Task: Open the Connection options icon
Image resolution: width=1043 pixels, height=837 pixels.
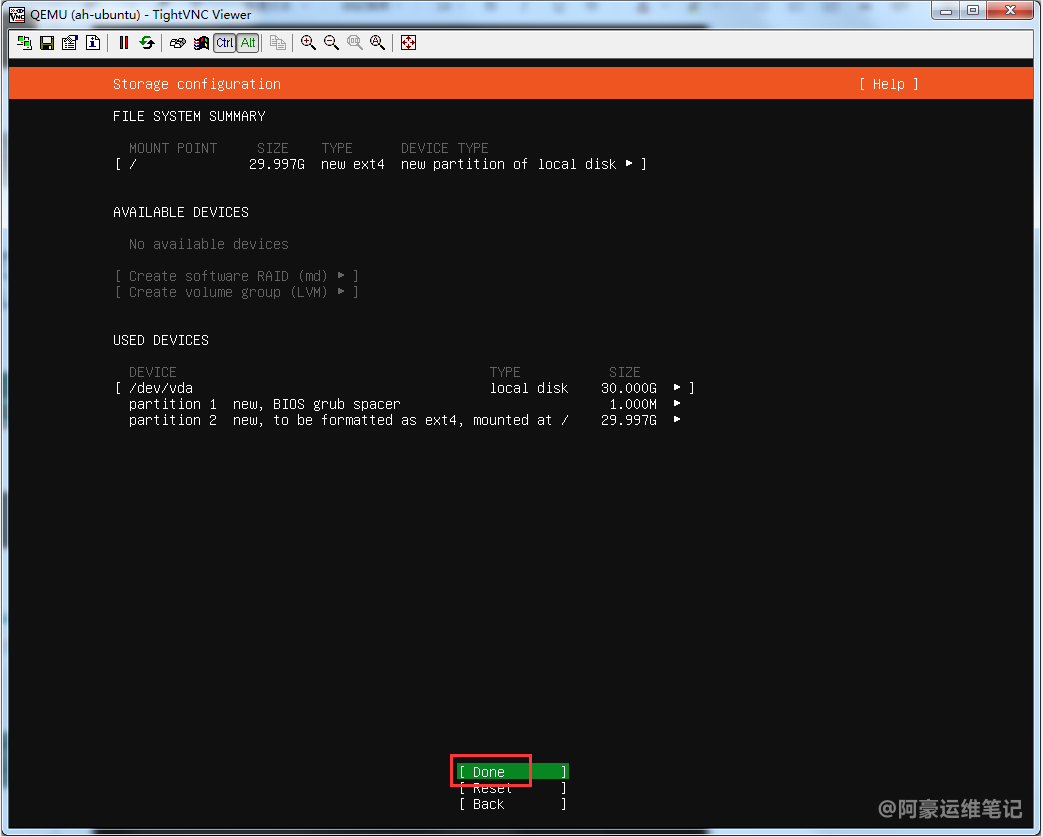Action: 70,43
